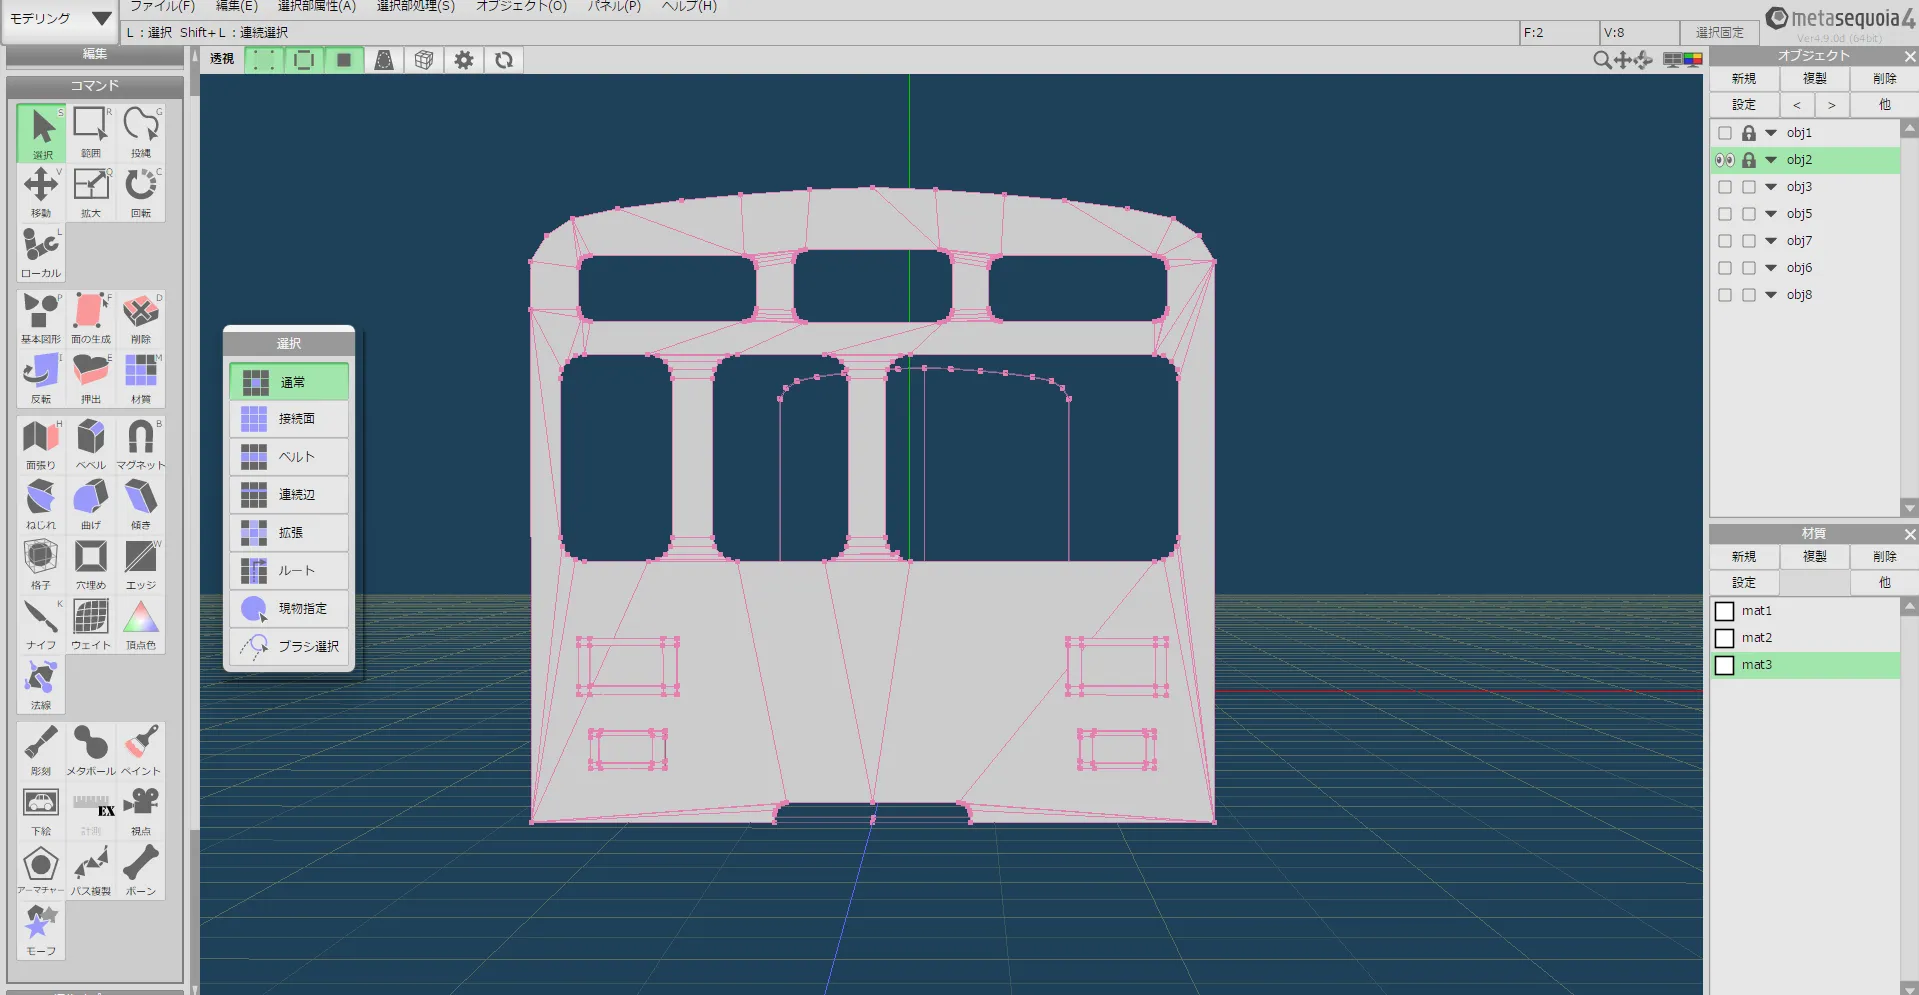This screenshot has width=1919, height=995.
Task: Open the ヘルプ(H) menu
Action: [x=689, y=6]
